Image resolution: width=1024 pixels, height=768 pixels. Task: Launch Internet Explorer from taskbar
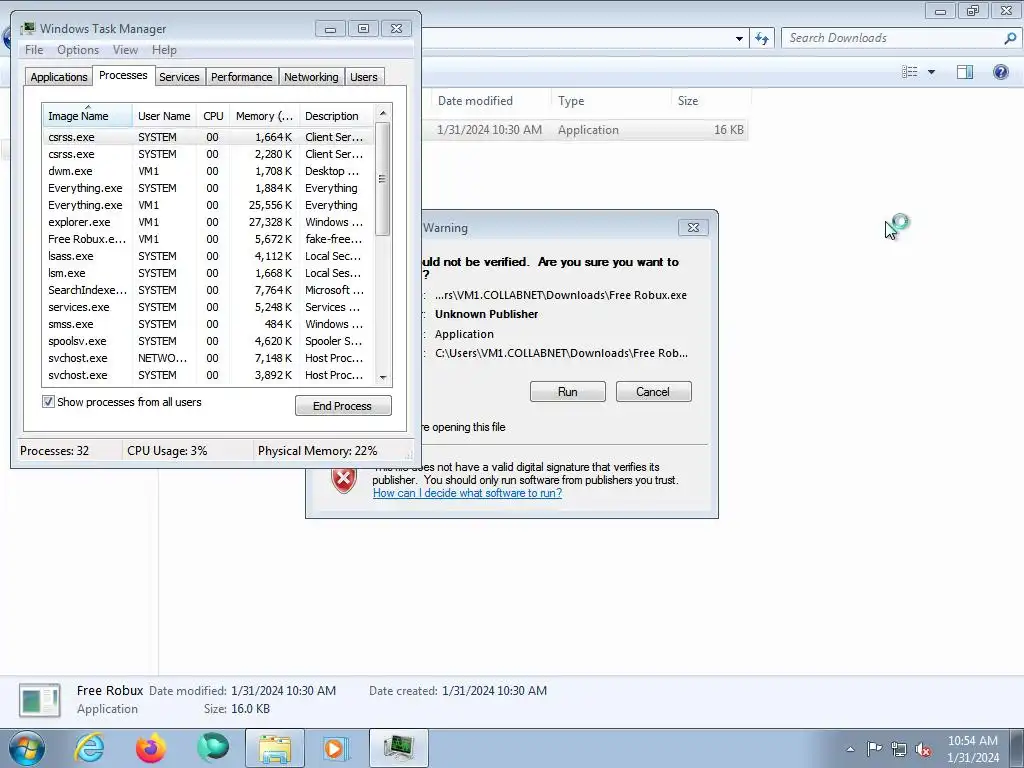coord(89,748)
